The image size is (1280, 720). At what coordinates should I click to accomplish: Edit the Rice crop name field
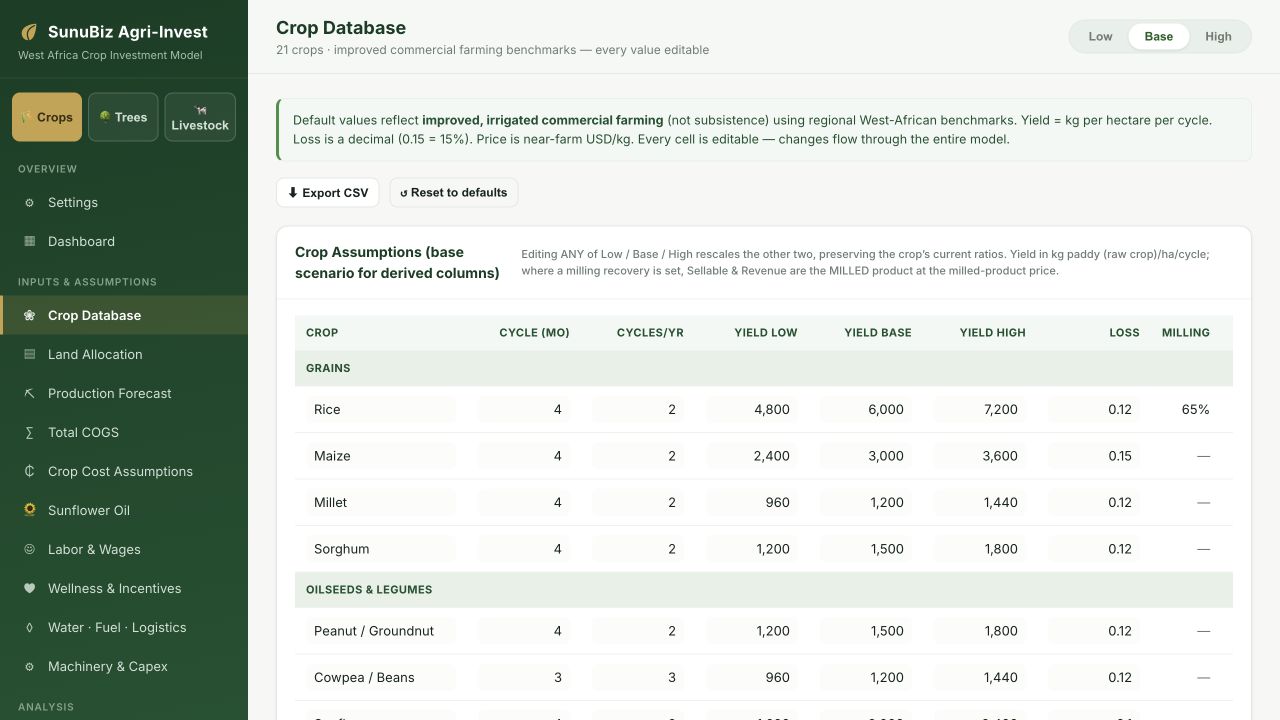(380, 410)
